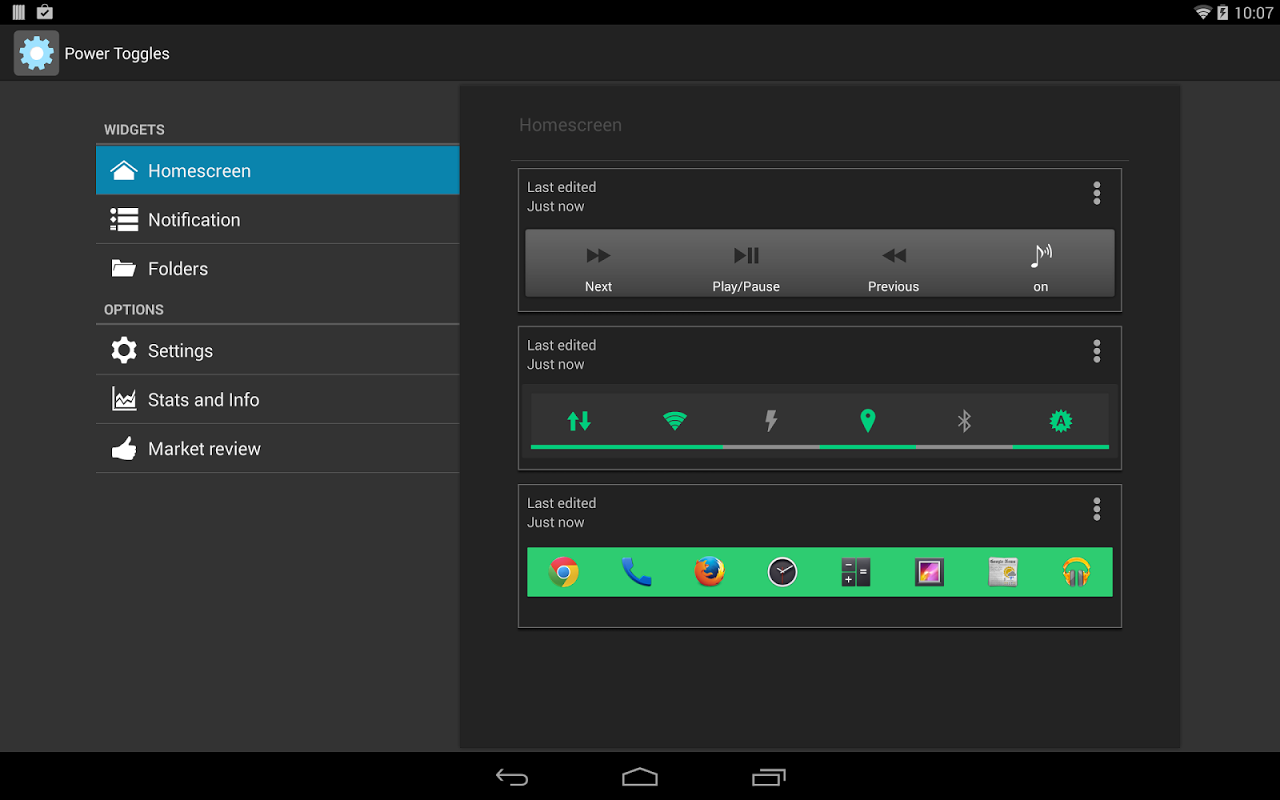The height and width of the screenshot is (800, 1280).
Task: Open the overflow menu of the first widget
Action: [x=1096, y=193]
